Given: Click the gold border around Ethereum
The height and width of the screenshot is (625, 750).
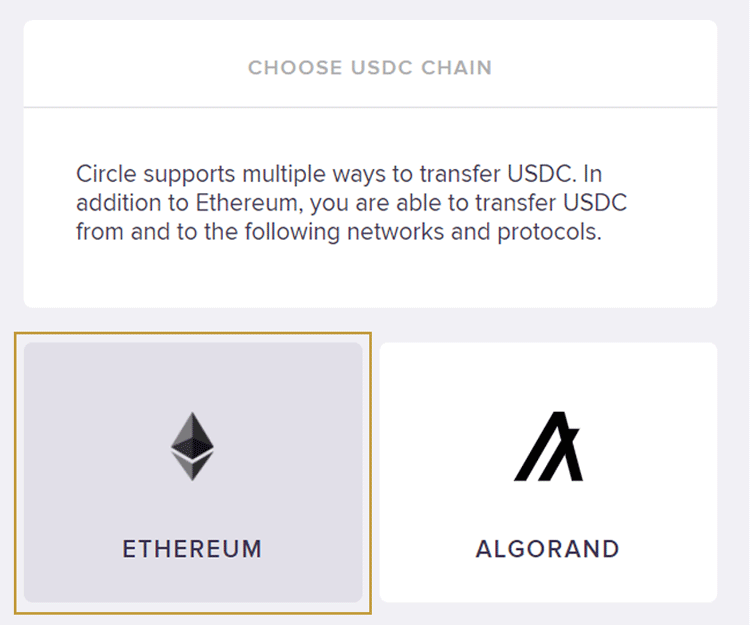Looking at the screenshot, I should (193, 333).
